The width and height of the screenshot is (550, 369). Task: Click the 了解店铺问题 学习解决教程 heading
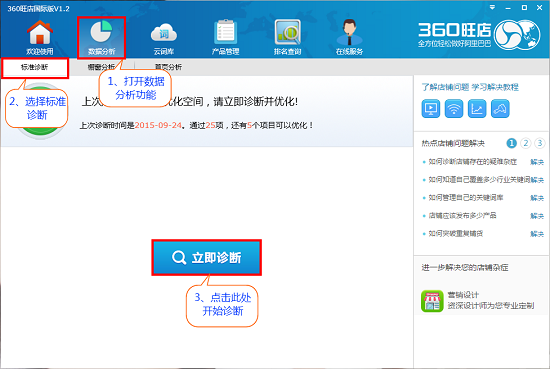[x=470, y=87]
